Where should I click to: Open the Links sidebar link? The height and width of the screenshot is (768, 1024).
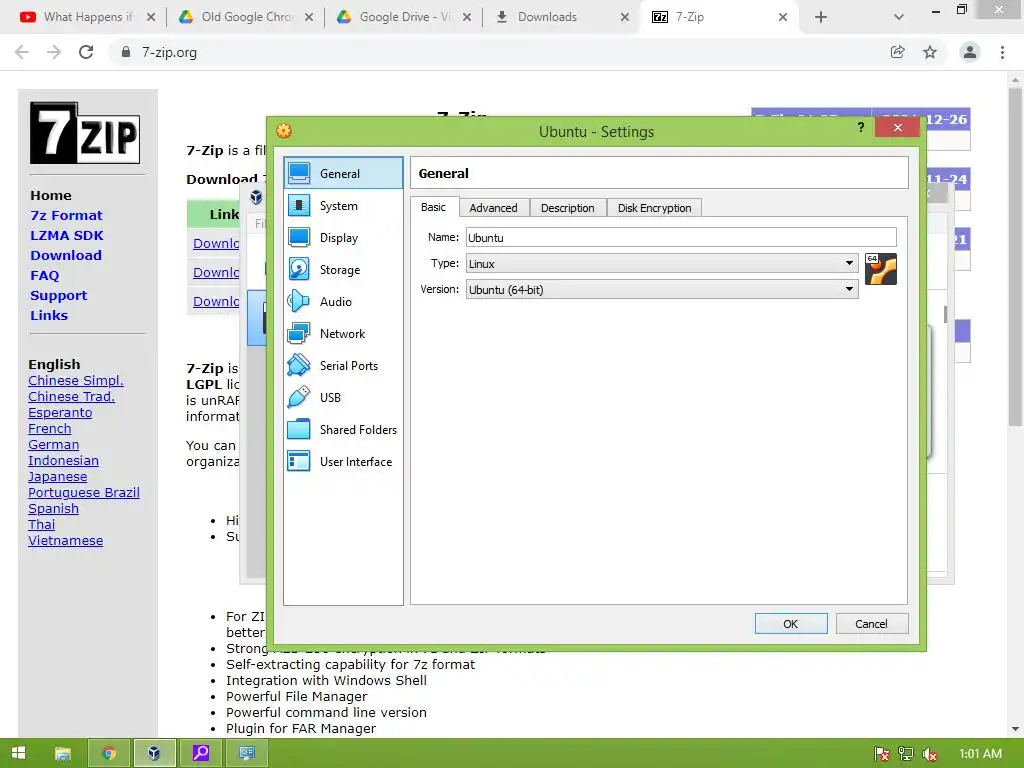click(x=49, y=315)
